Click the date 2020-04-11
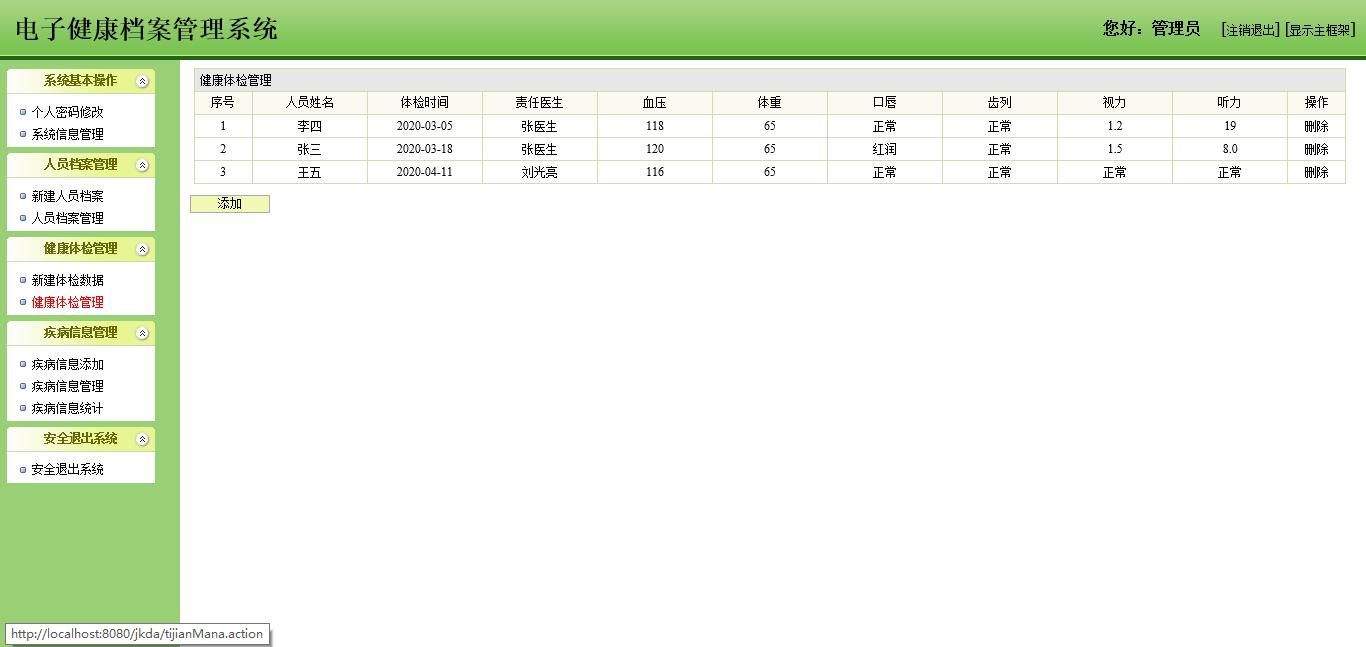The height and width of the screenshot is (647, 1366). [x=425, y=172]
